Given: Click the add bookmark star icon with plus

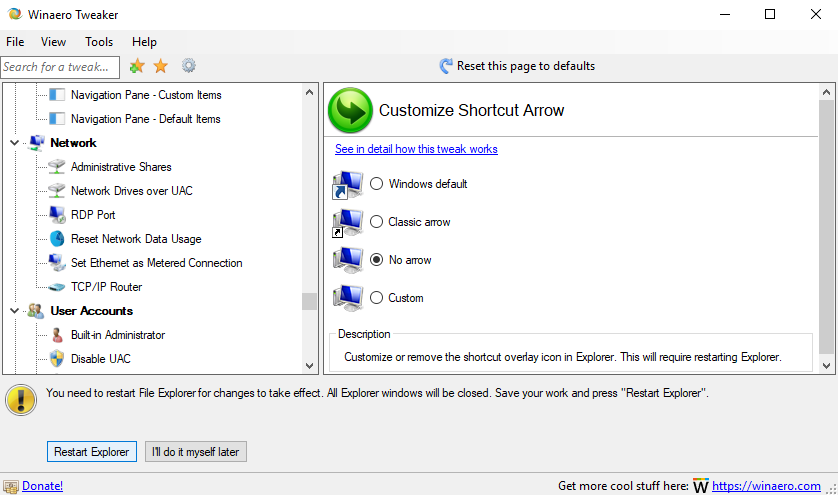Looking at the screenshot, I should pyautogui.click(x=137, y=66).
